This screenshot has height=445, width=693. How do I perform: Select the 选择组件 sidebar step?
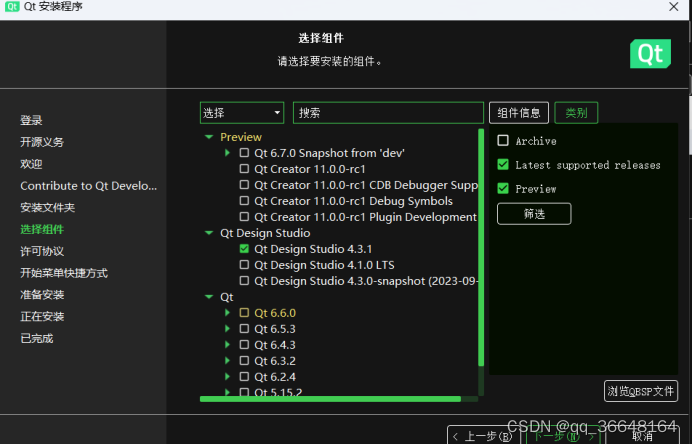[x=42, y=229]
